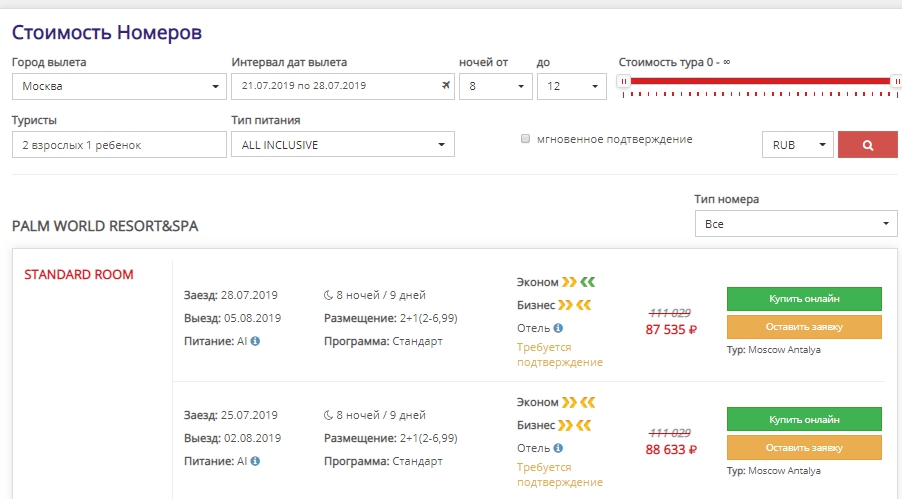Click Оставить заявку for the 87 535 ₽ tour
Image resolution: width=902 pixels, height=499 pixels.
(804, 327)
